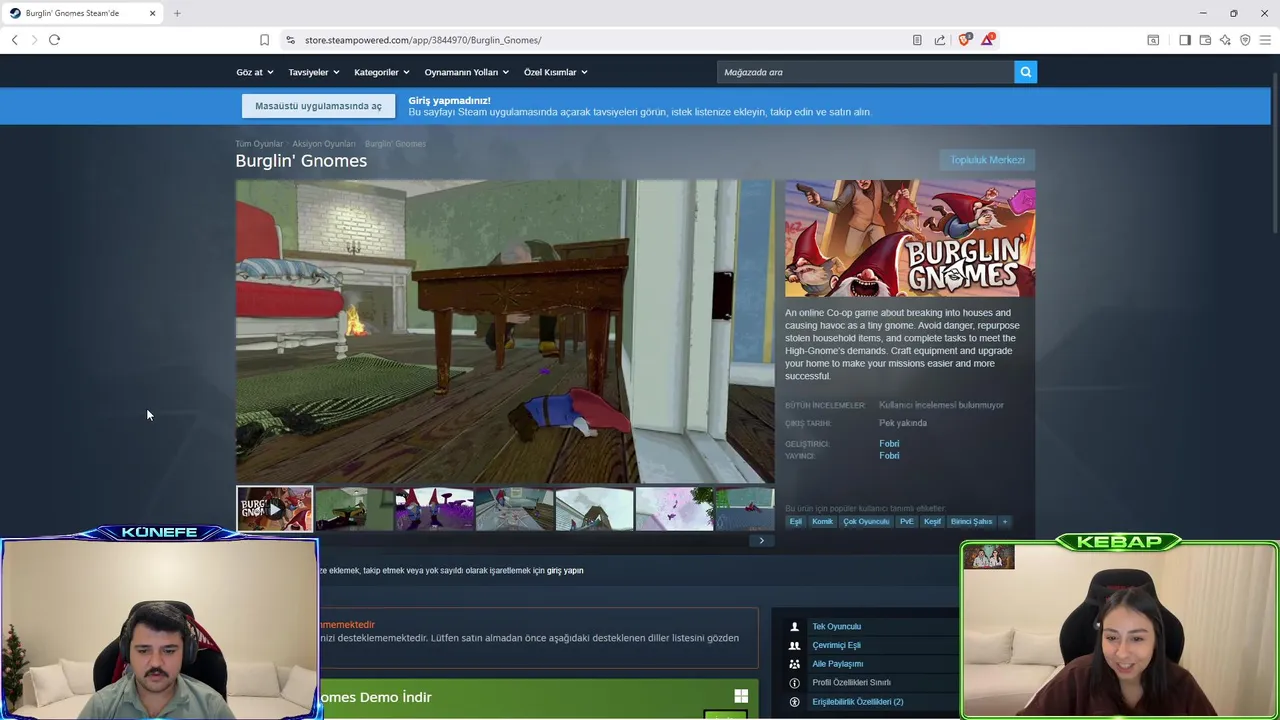Select the 'Birinci Şahıs' tag
The image size is (1280, 720).
coord(971,521)
